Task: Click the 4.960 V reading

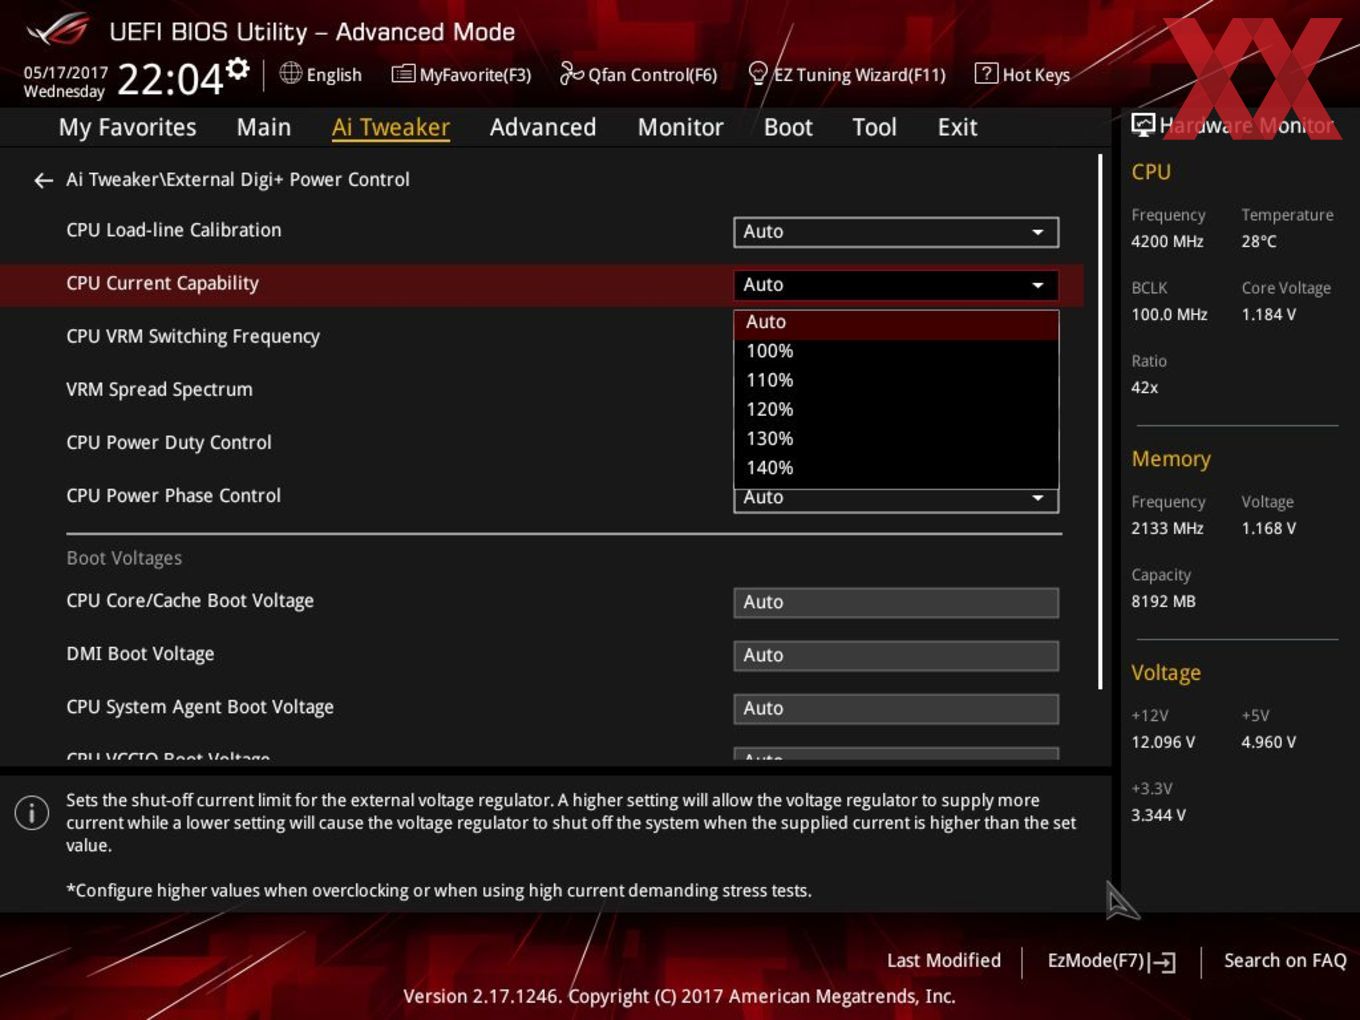Action: click(1268, 742)
